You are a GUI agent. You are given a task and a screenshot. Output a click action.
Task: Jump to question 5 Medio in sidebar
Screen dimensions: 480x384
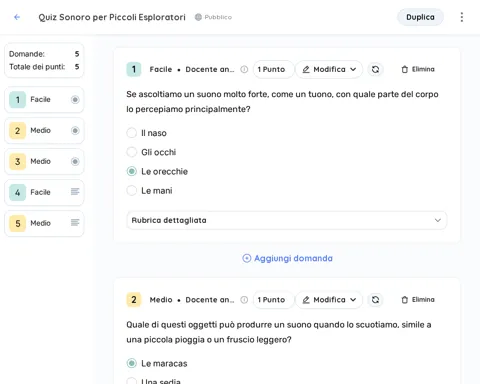[44, 223]
